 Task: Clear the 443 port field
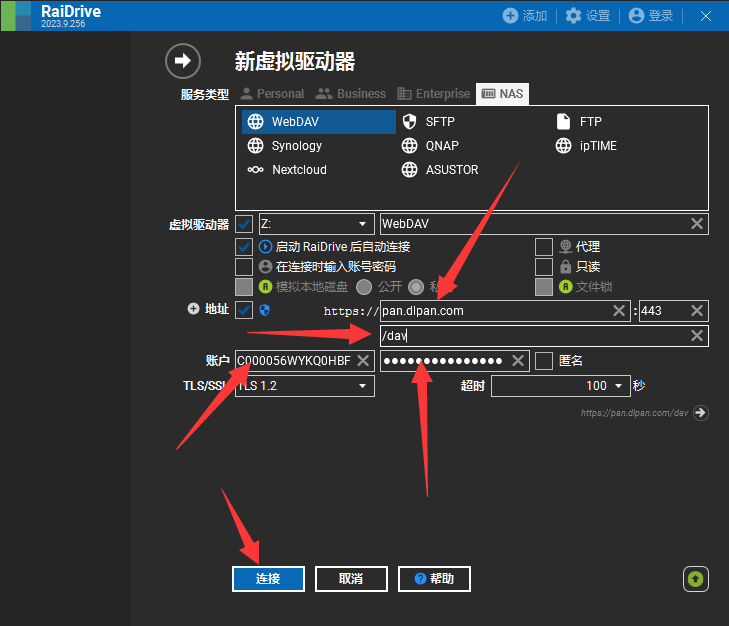pos(696,311)
